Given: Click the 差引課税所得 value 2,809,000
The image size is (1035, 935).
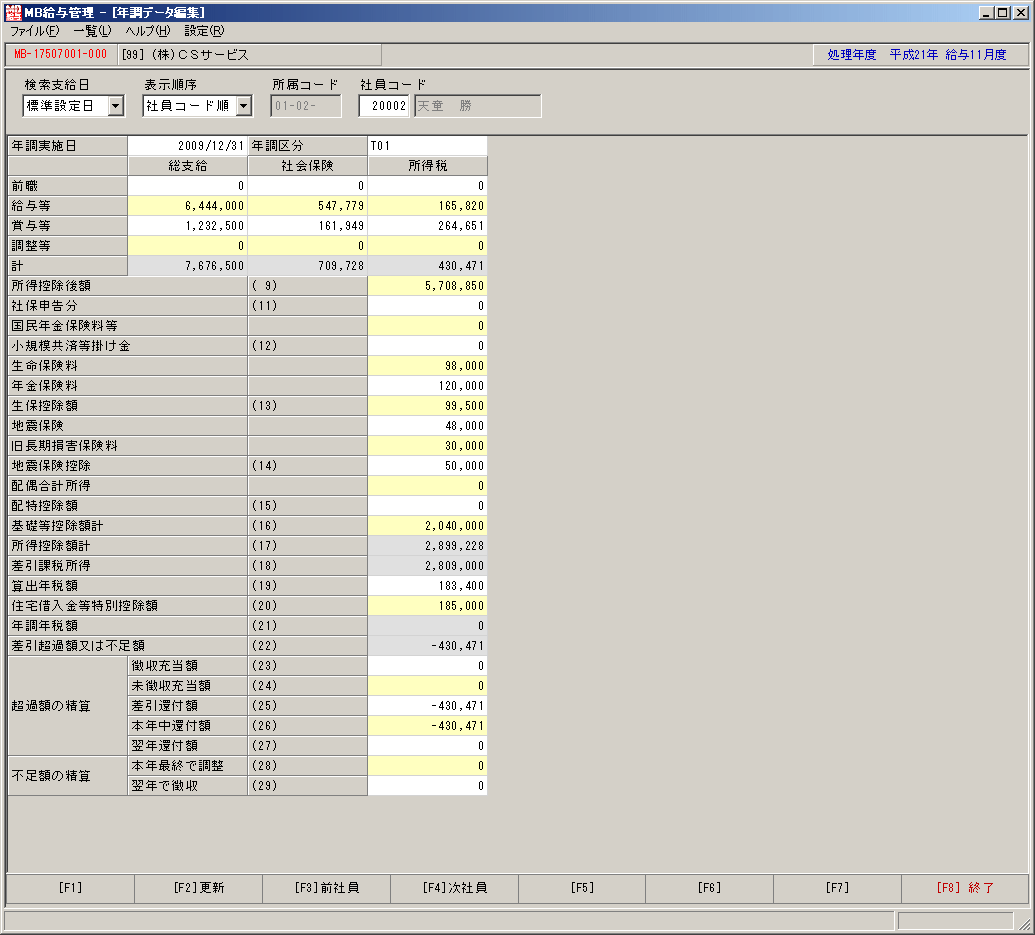Looking at the screenshot, I should [427, 565].
